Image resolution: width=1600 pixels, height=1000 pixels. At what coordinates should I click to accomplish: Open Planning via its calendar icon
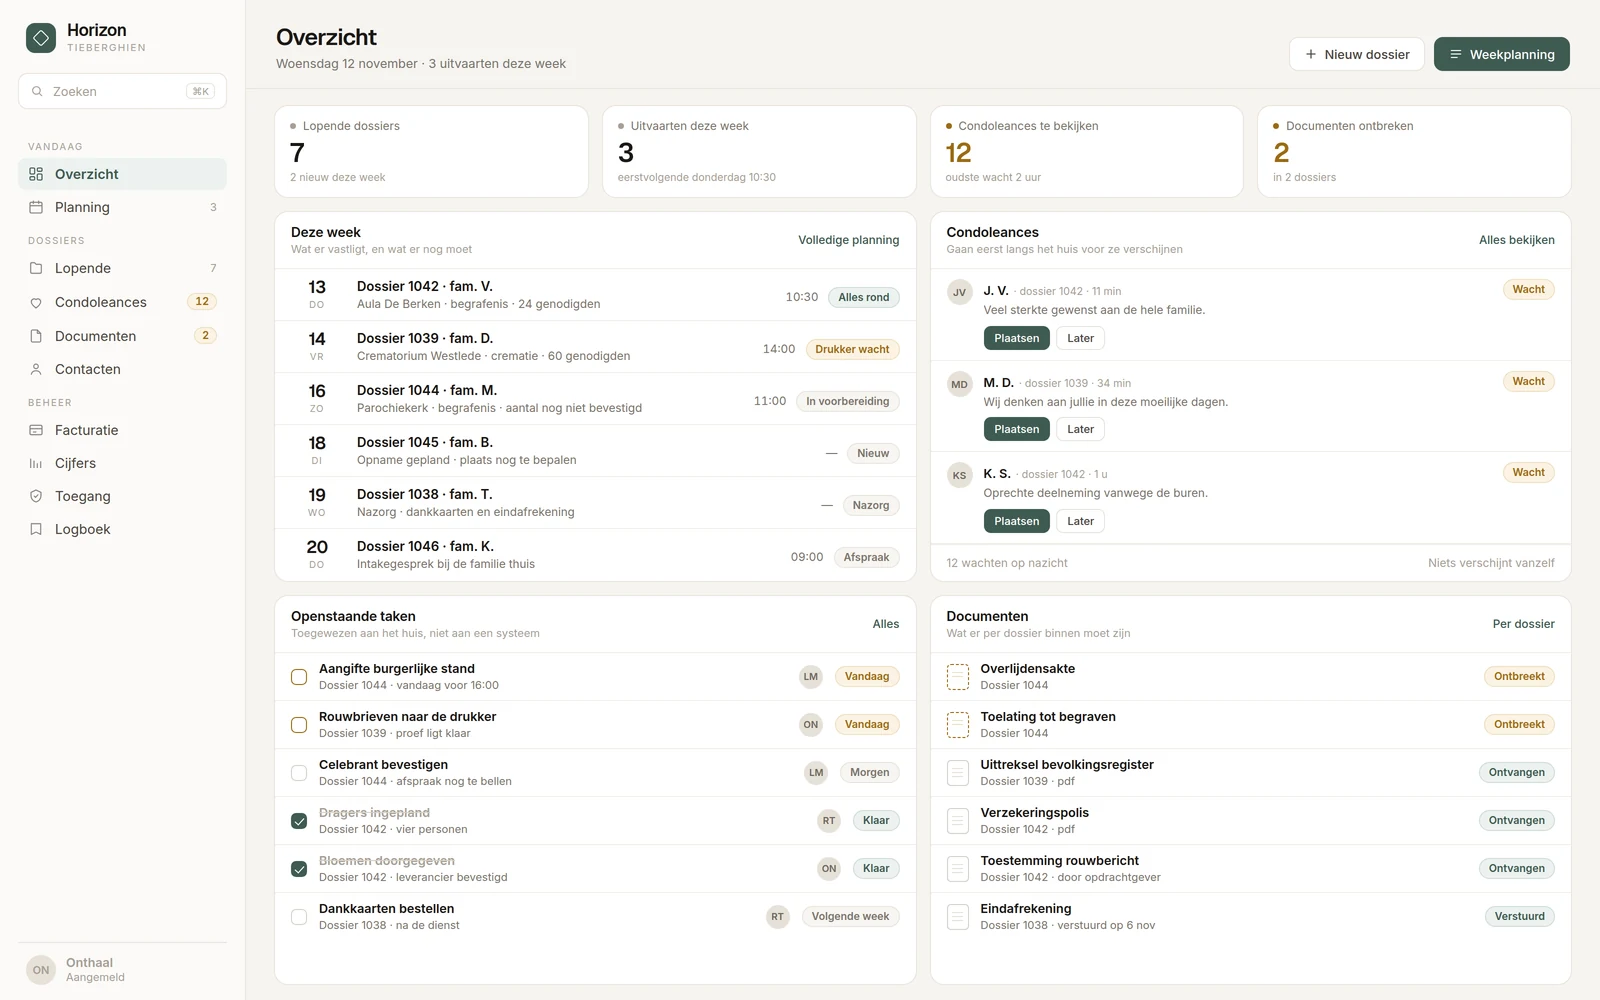[x=36, y=207]
